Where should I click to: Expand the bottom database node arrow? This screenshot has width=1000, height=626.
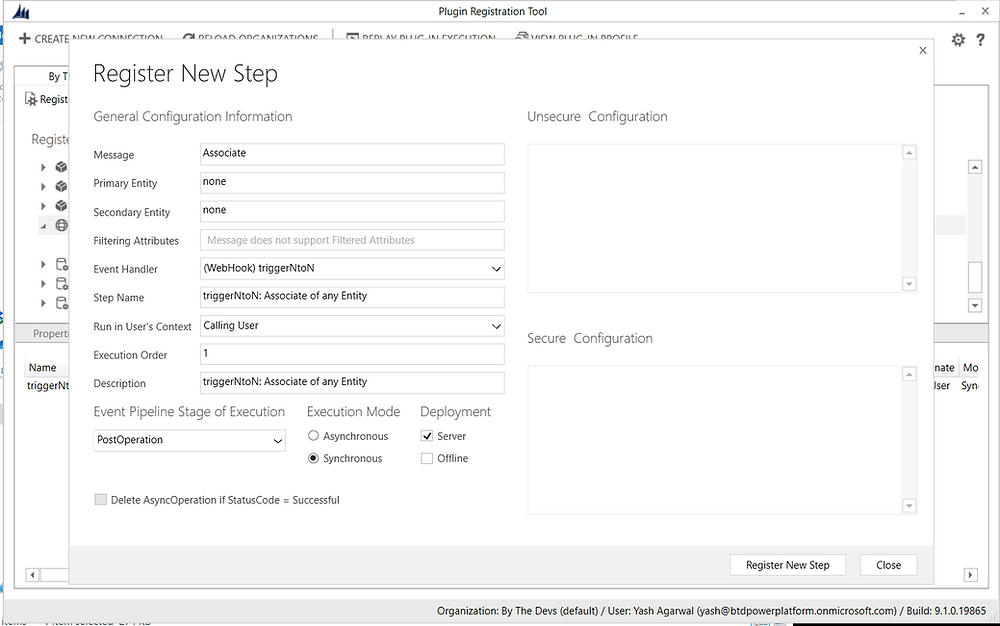43,303
